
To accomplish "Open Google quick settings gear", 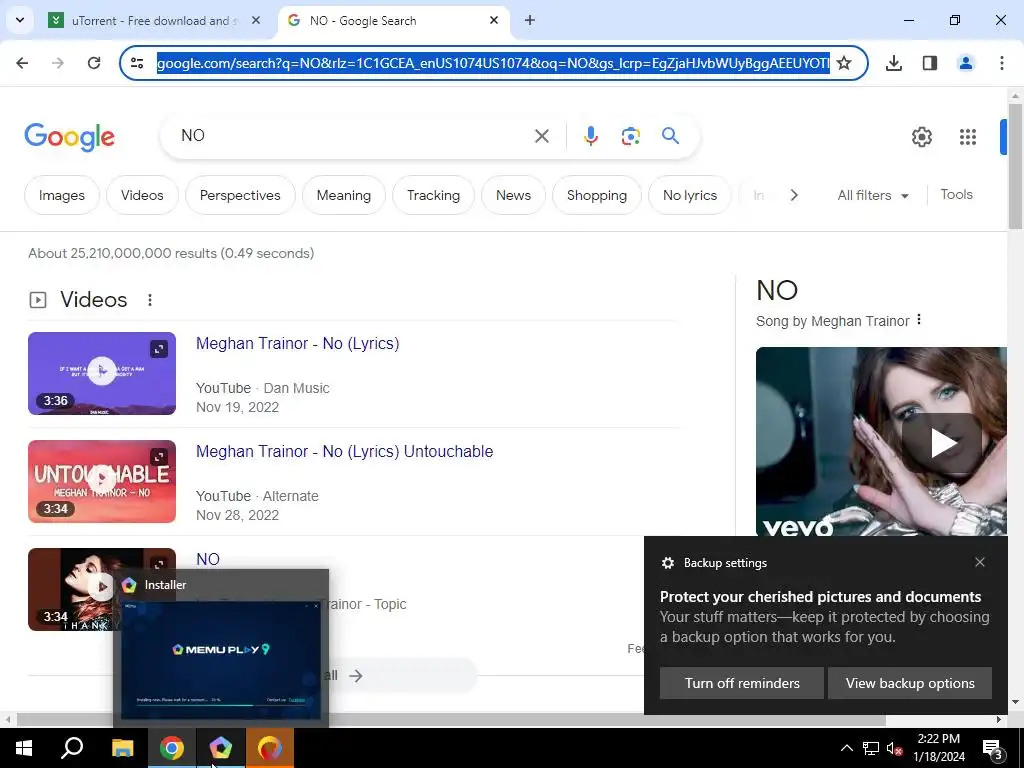I will (921, 136).
